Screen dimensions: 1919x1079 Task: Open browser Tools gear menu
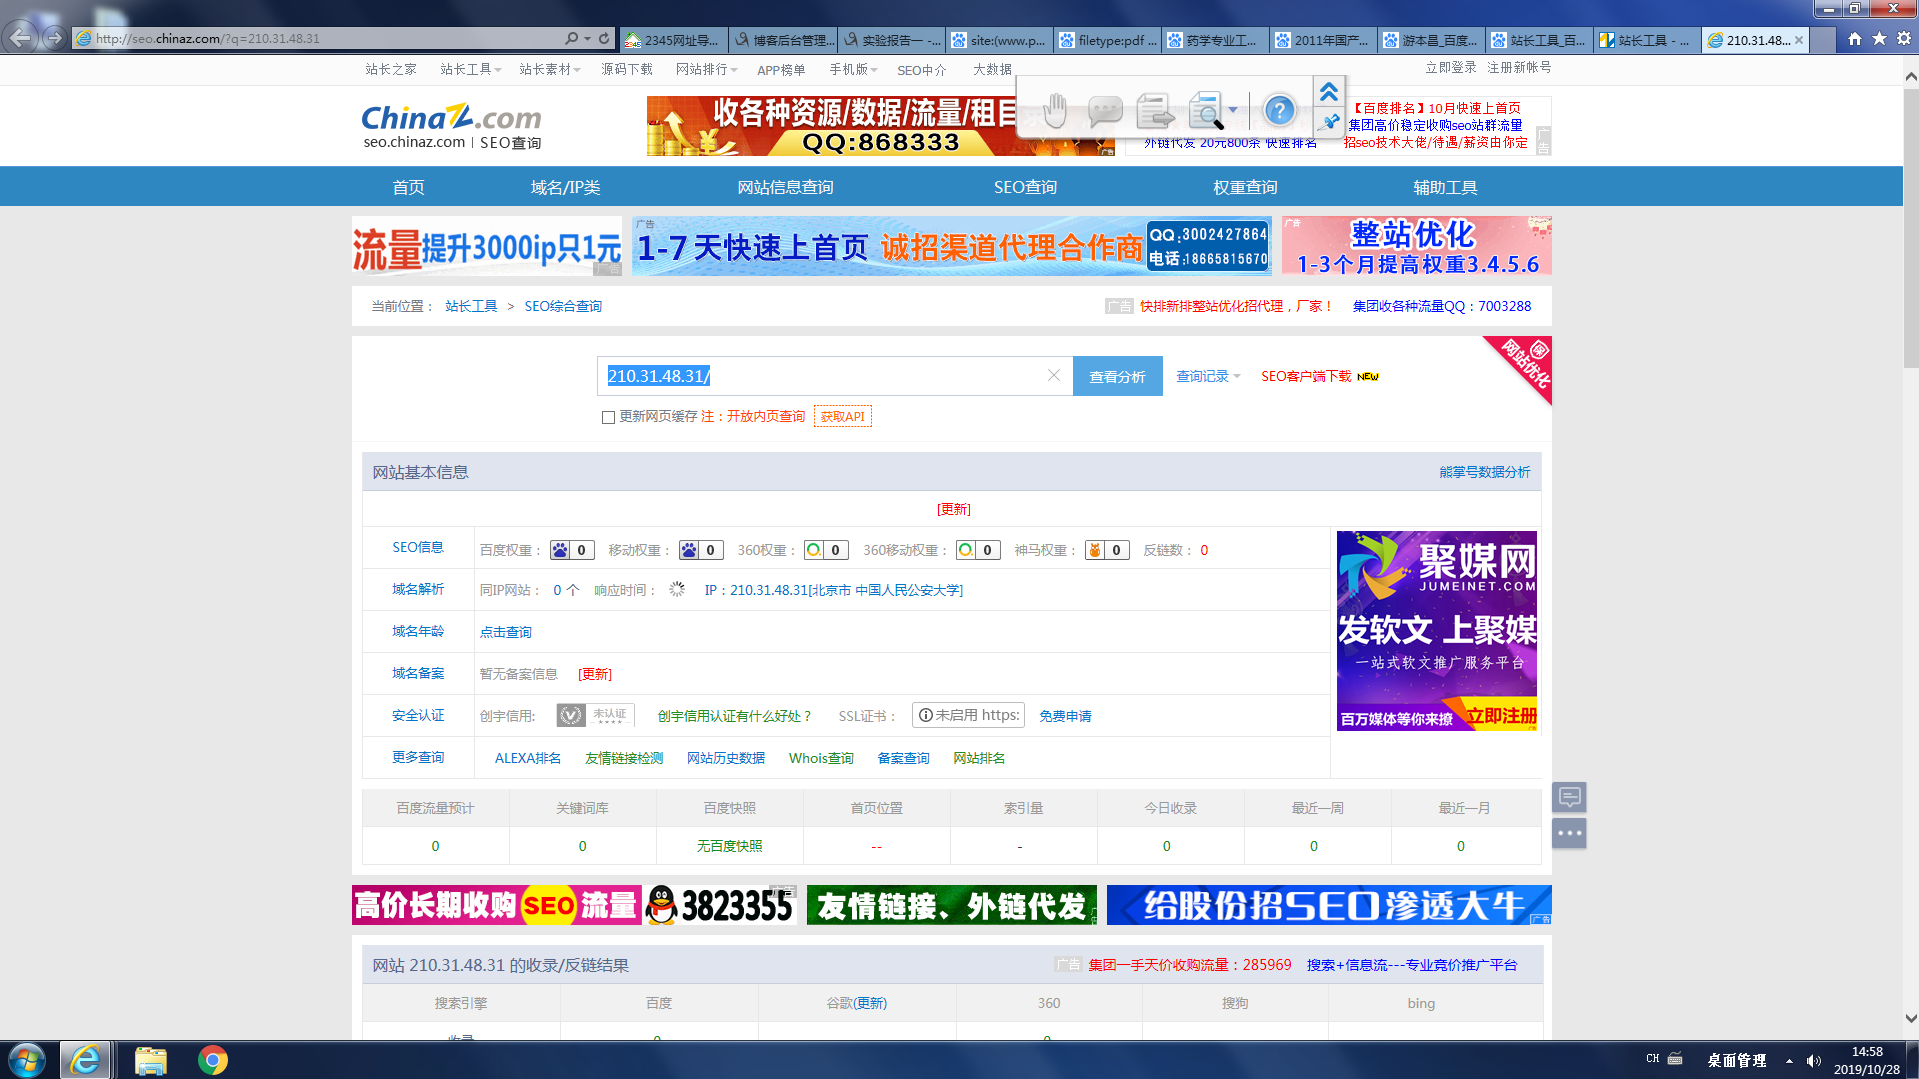(x=1904, y=39)
